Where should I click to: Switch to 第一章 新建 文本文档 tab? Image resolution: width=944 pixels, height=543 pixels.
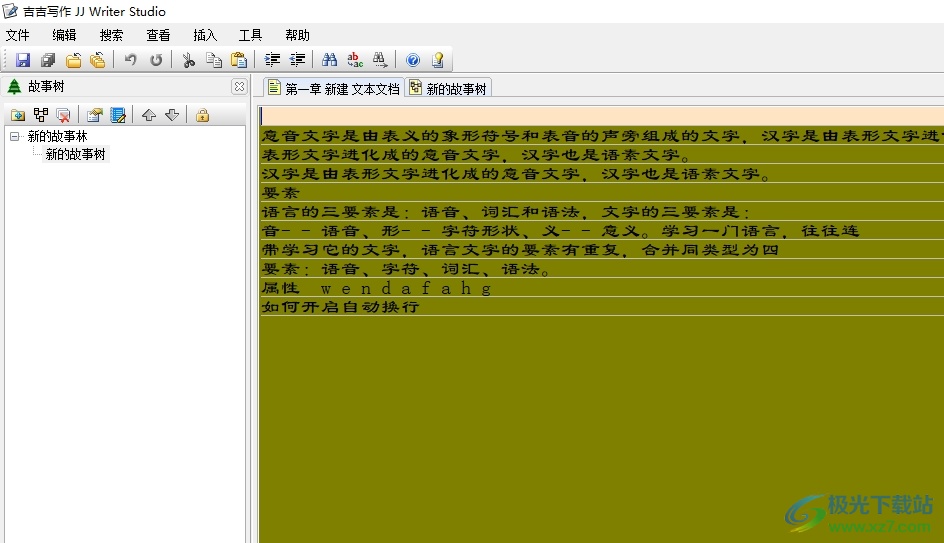pyautogui.click(x=334, y=88)
